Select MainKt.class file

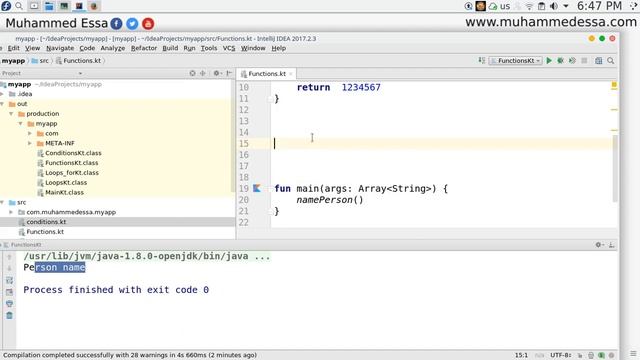click(64, 192)
